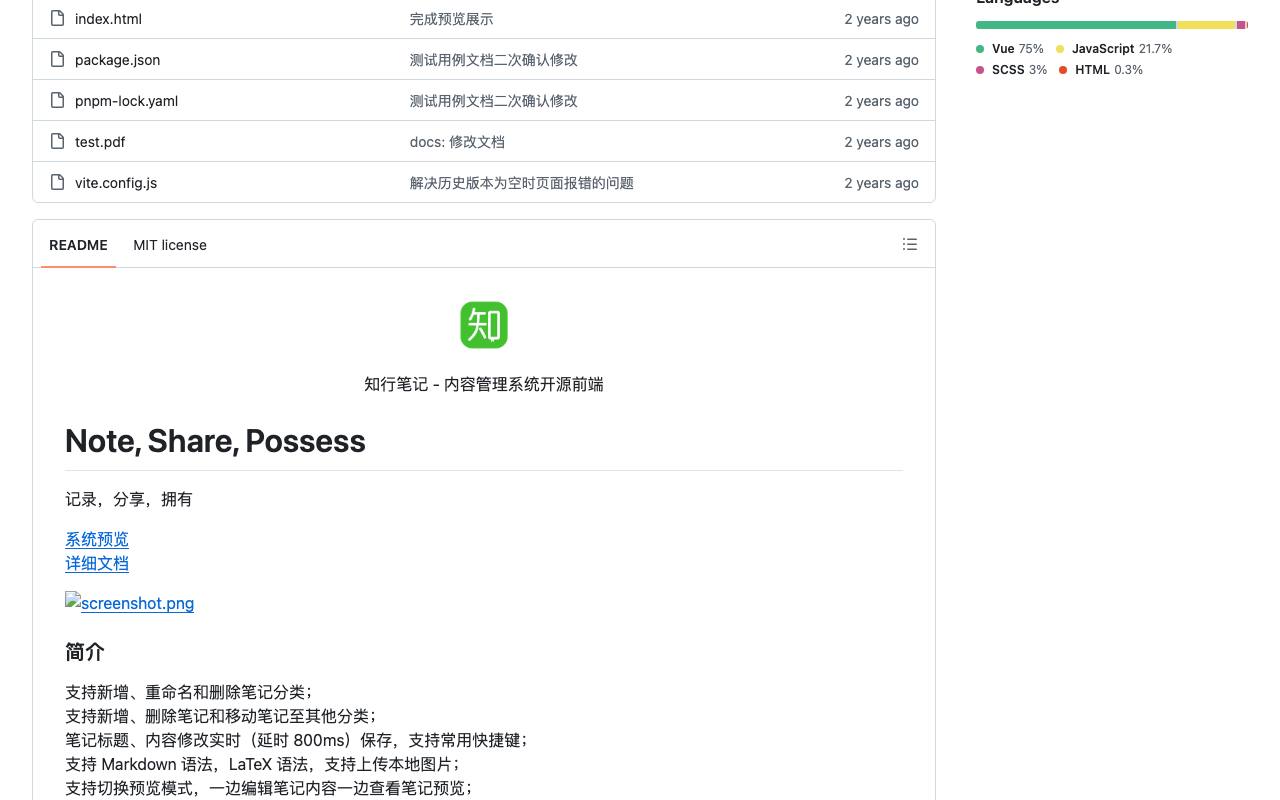Click the JavaScript 21.7% language entry
Image resolution: width=1280 pixels, height=800 pixels.
click(1114, 49)
